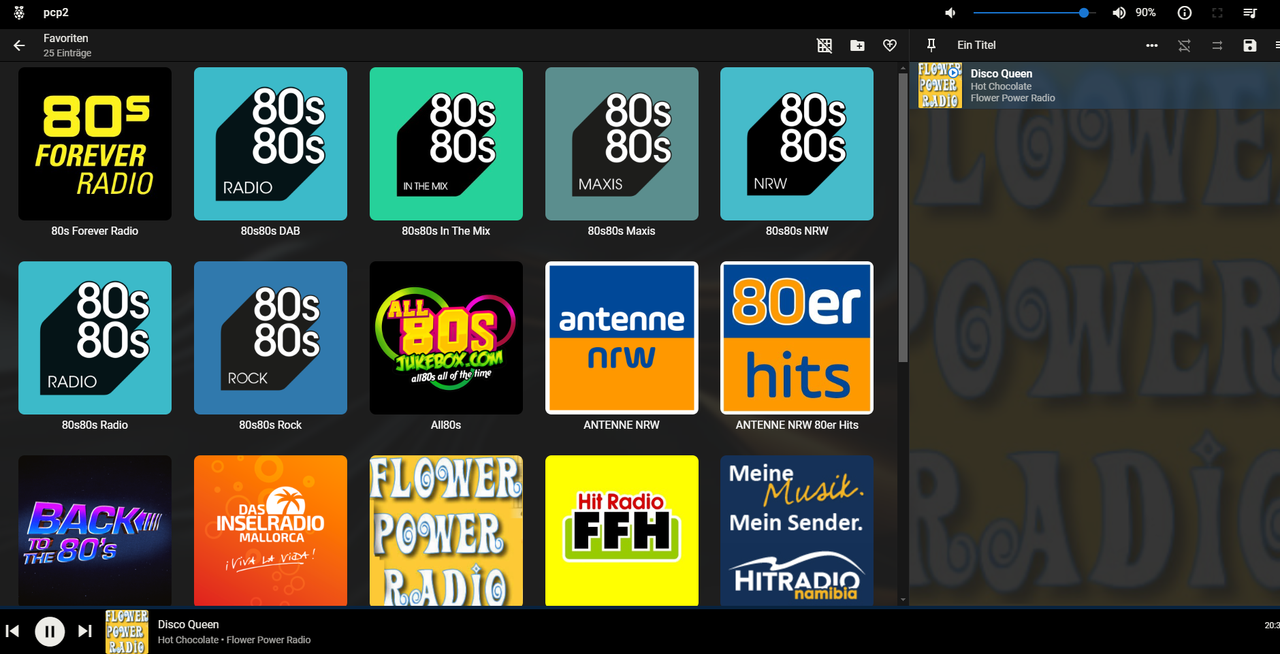Select the ANTENNE NRW 80er Hits station
The image size is (1280, 654).
pos(797,338)
